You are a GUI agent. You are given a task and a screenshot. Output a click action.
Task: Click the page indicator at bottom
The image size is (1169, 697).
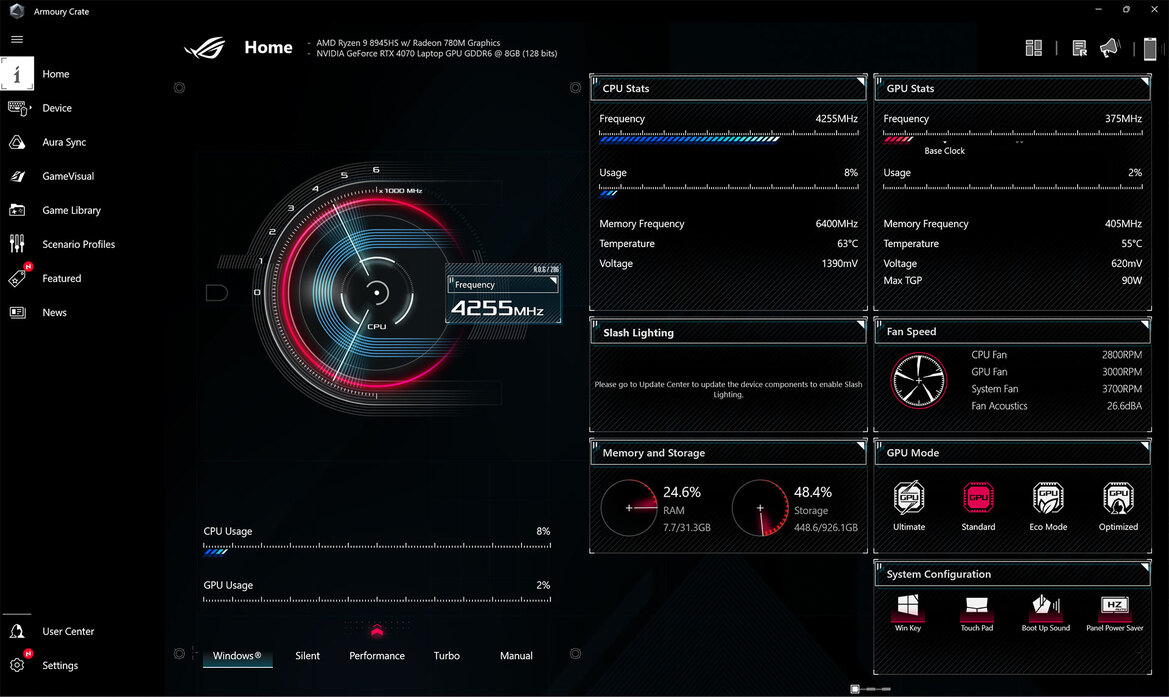point(871,689)
